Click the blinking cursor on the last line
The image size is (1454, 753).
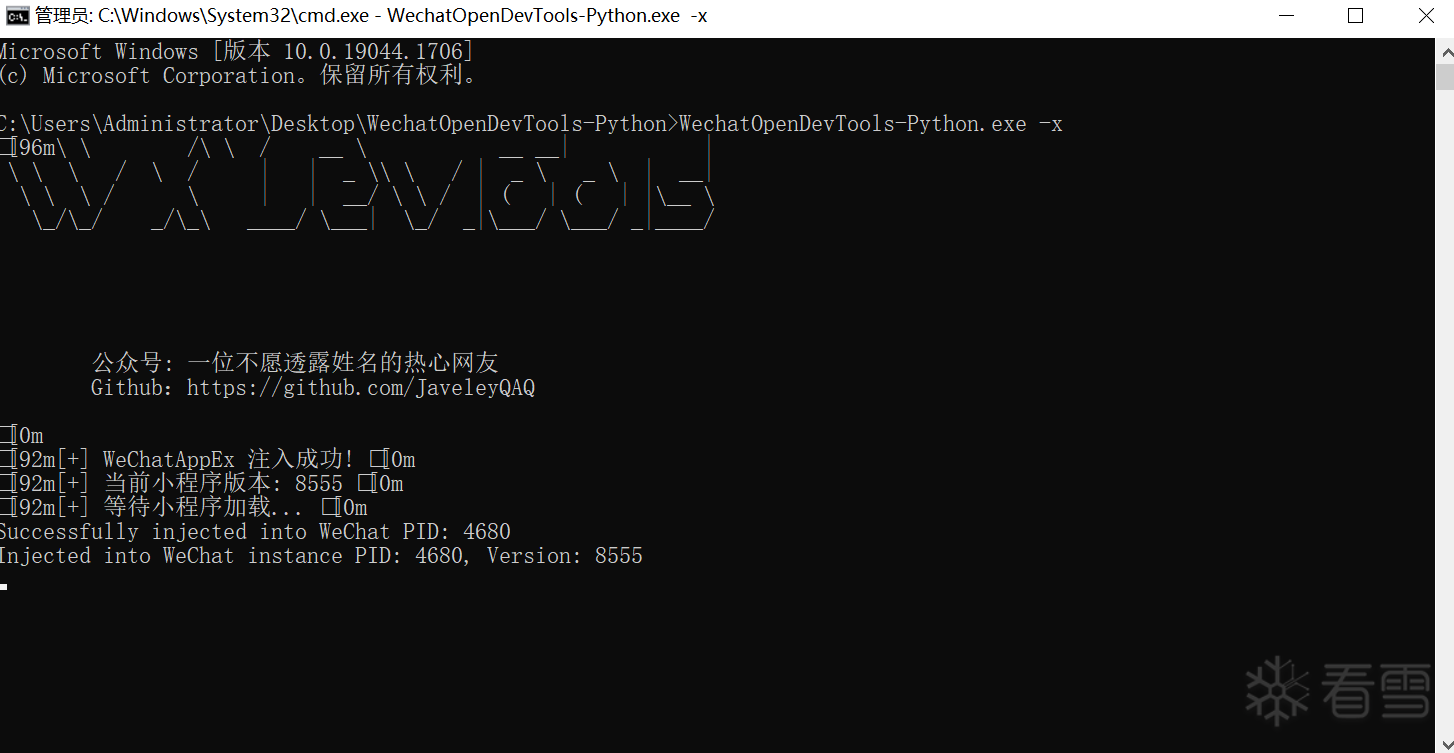point(4,586)
